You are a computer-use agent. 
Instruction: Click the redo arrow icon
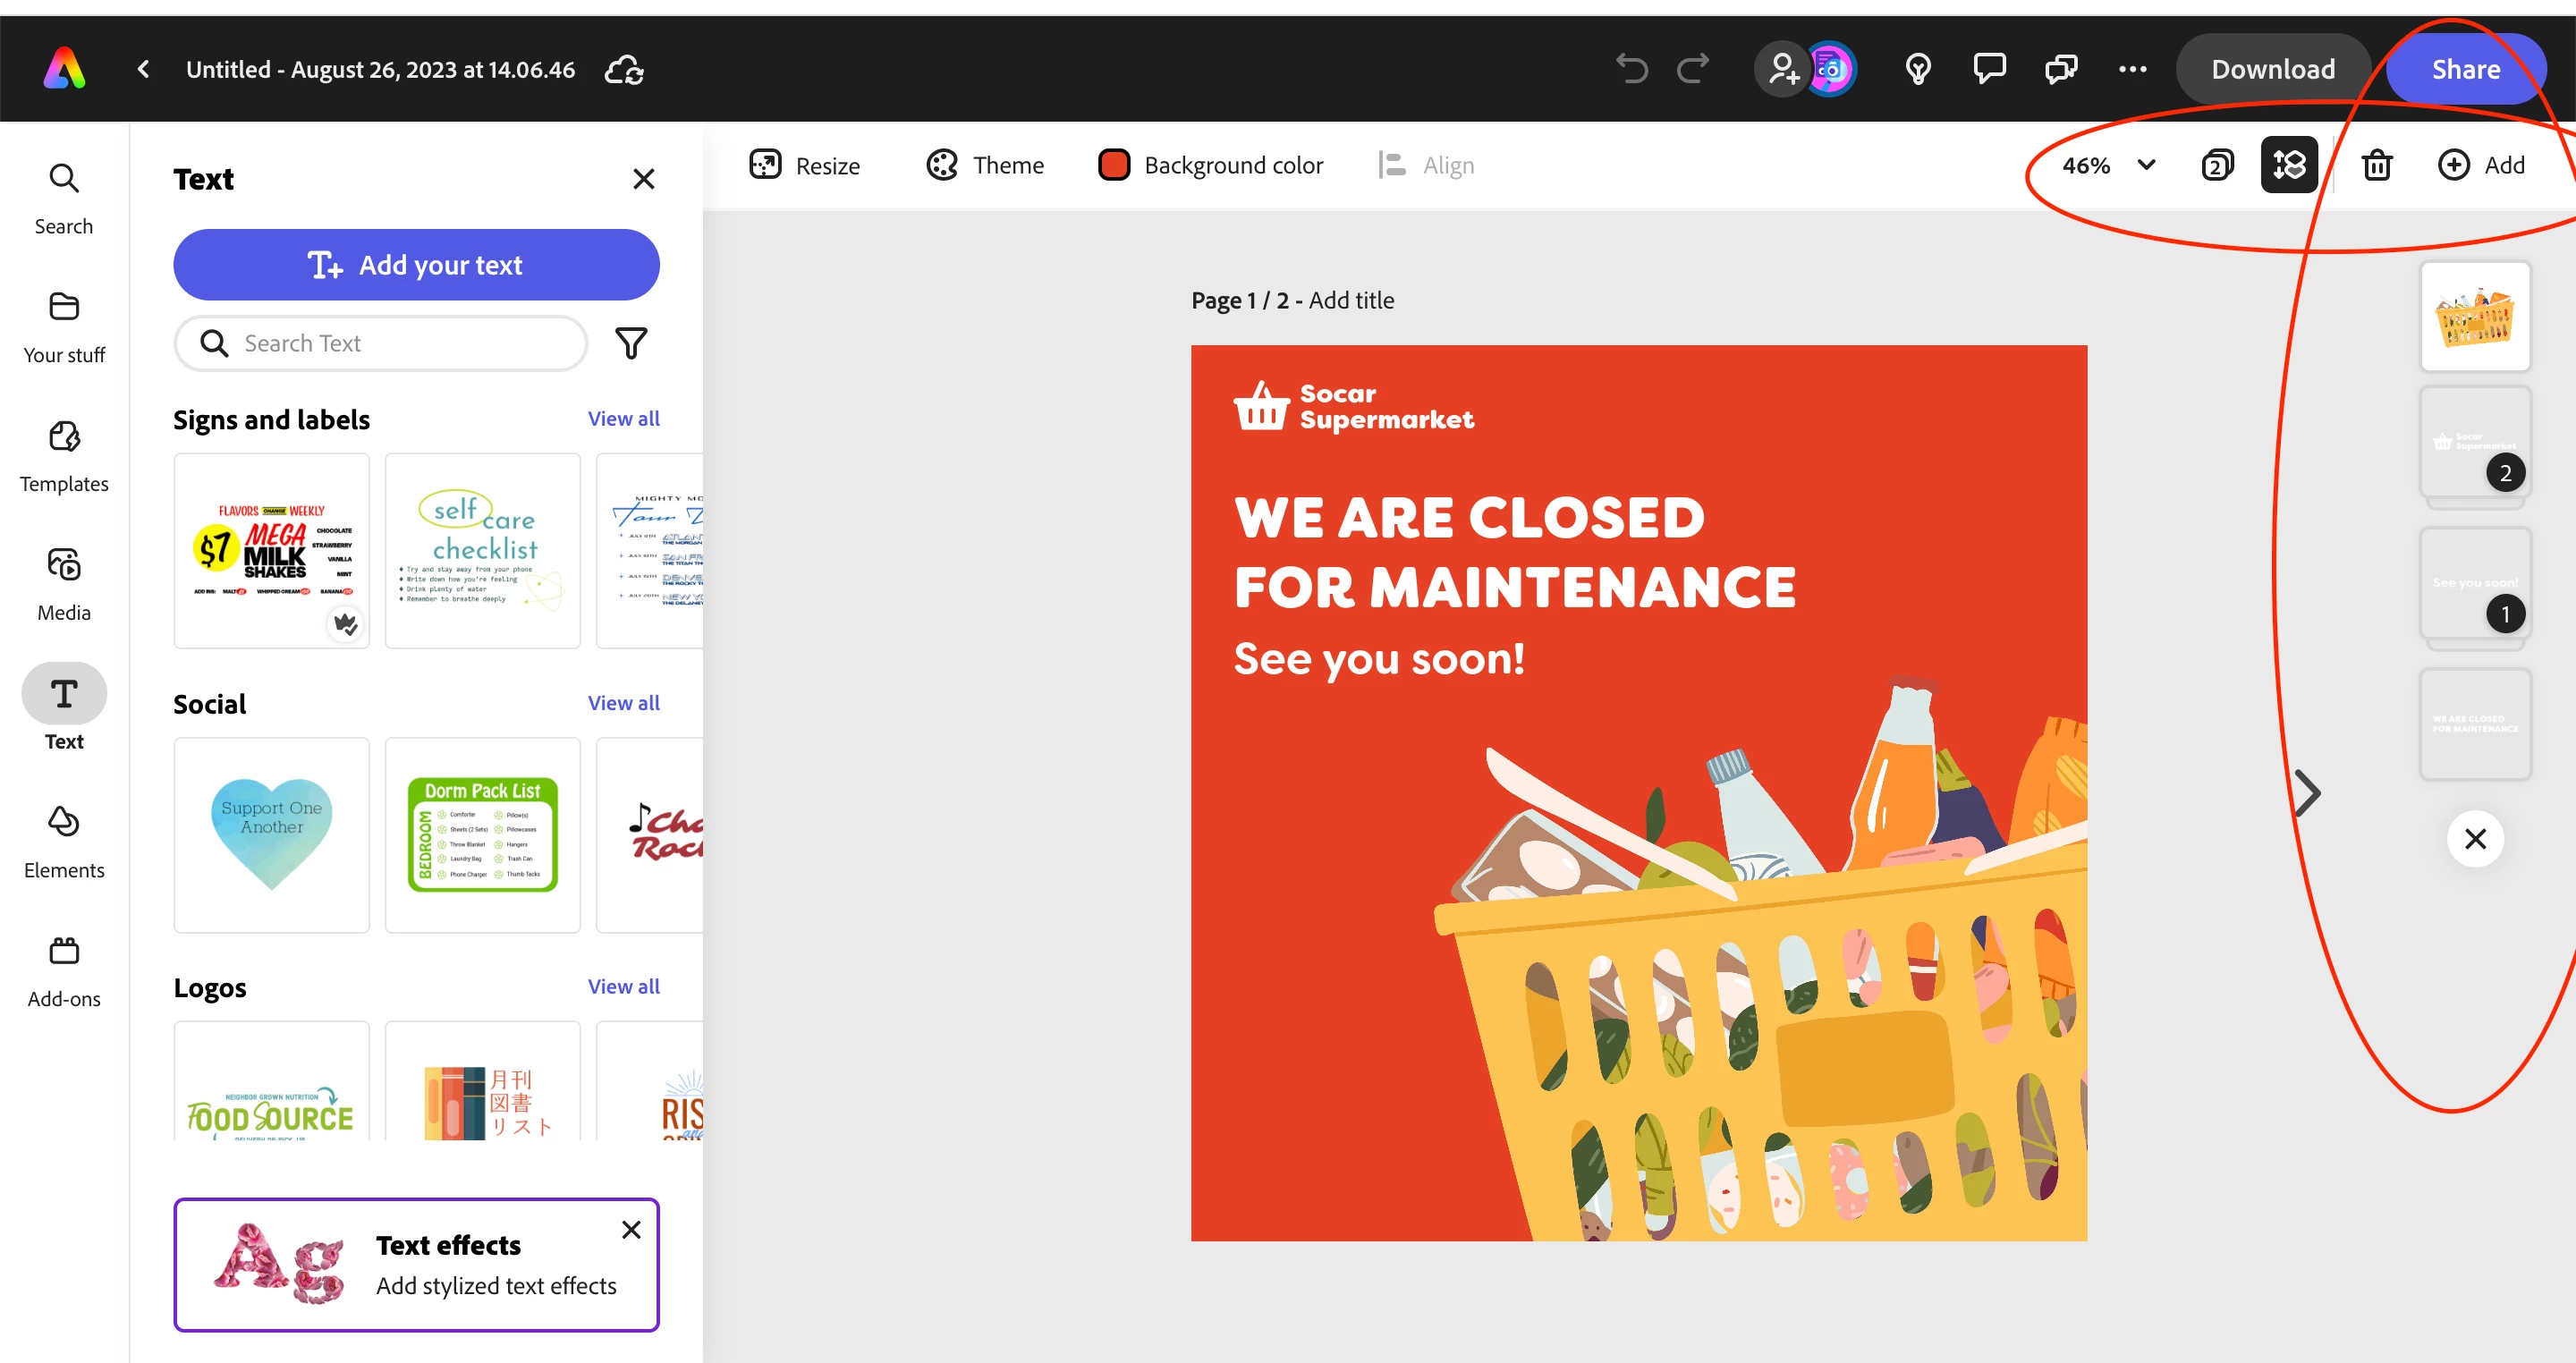coord(1693,69)
